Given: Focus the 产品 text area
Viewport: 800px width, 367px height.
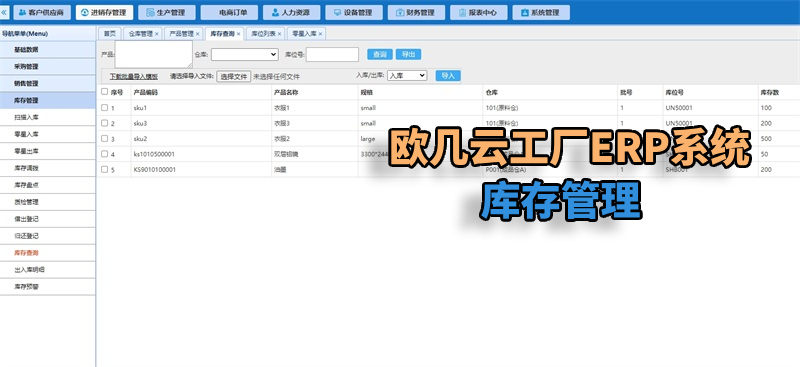Looking at the screenshot, I should [x=154, y=54].
